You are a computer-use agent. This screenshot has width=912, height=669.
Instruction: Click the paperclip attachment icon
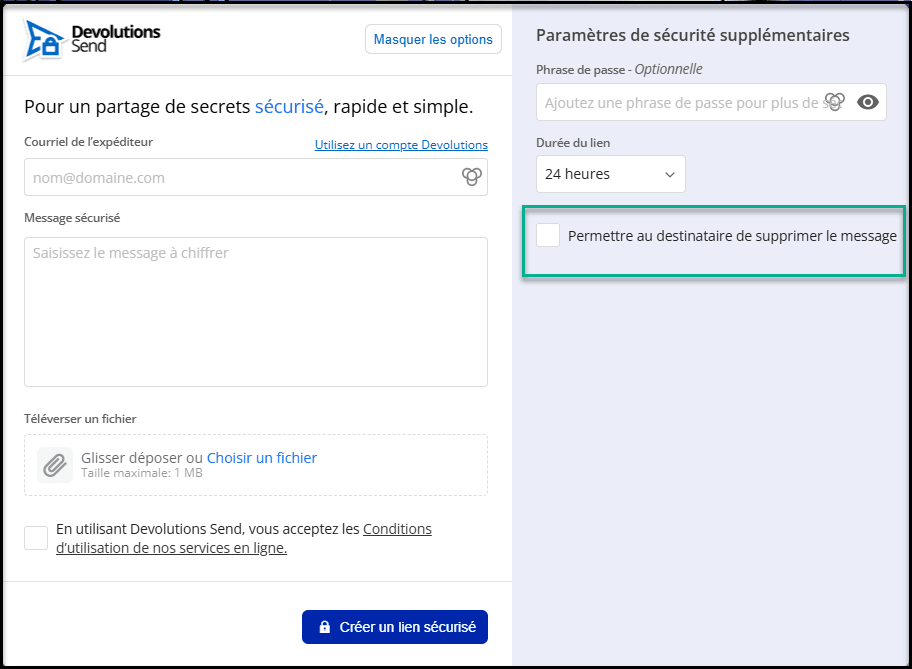click(54, 465)
